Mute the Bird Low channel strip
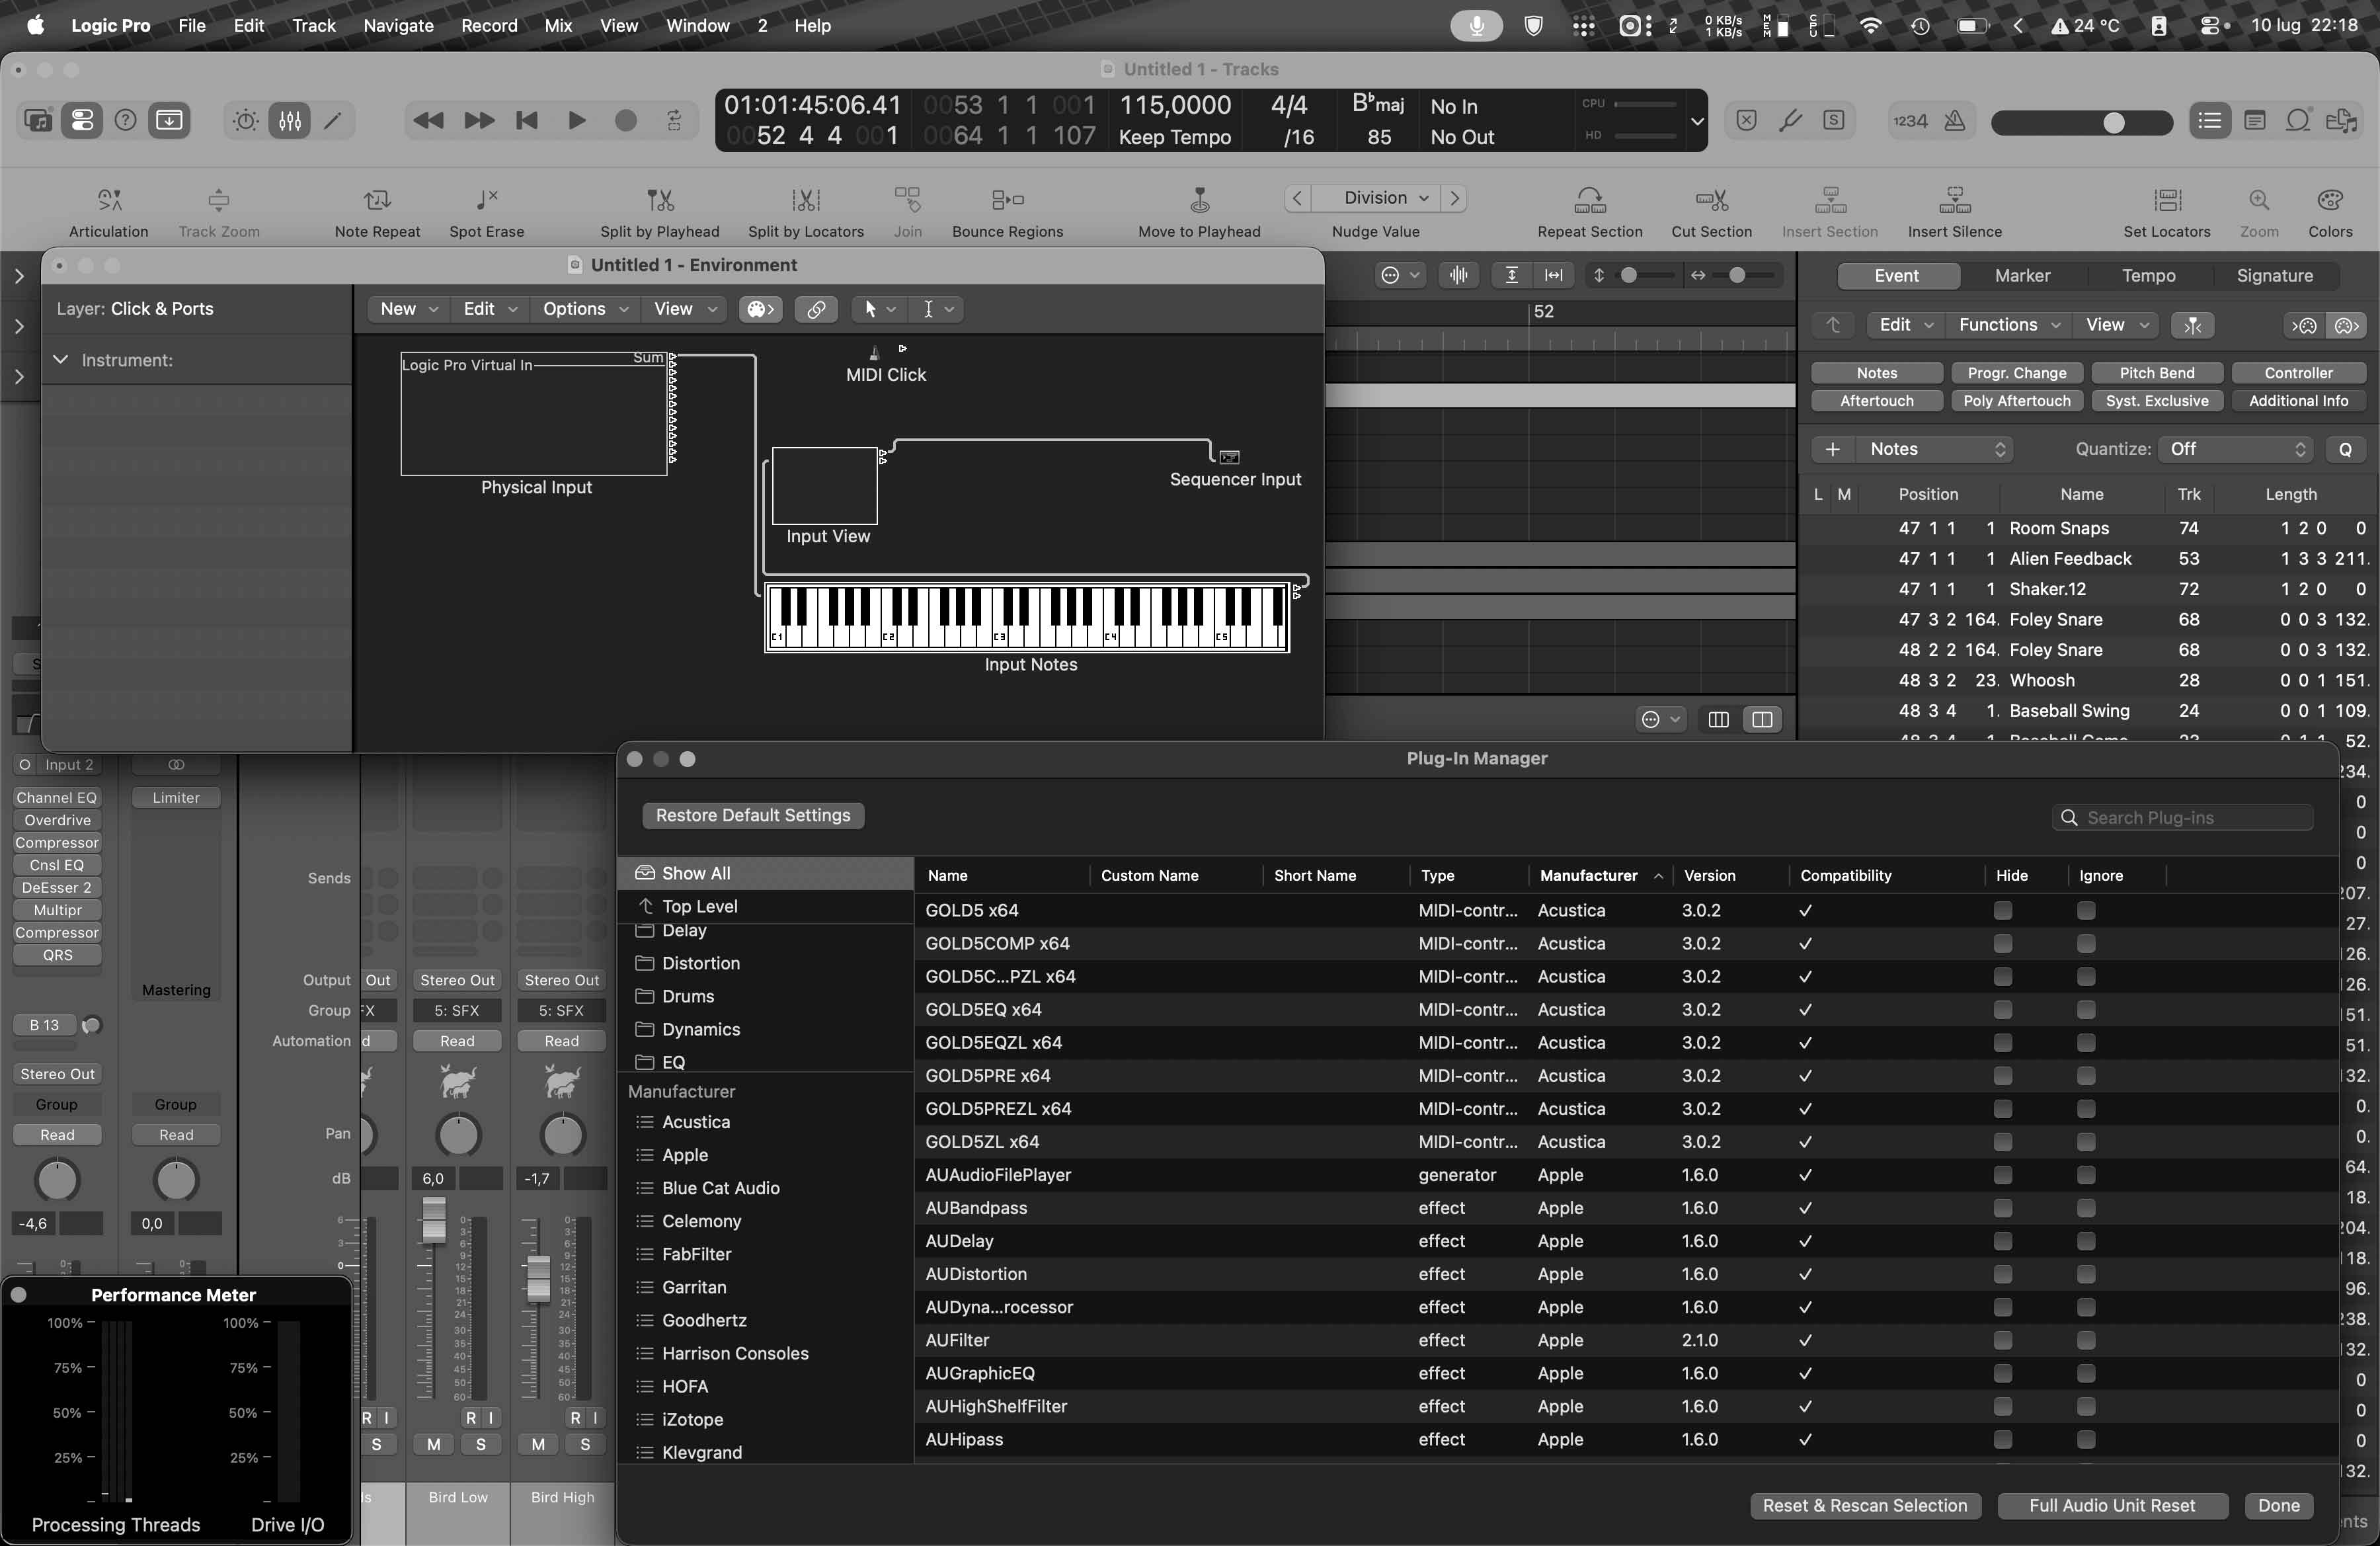 tap(433, 1444)
